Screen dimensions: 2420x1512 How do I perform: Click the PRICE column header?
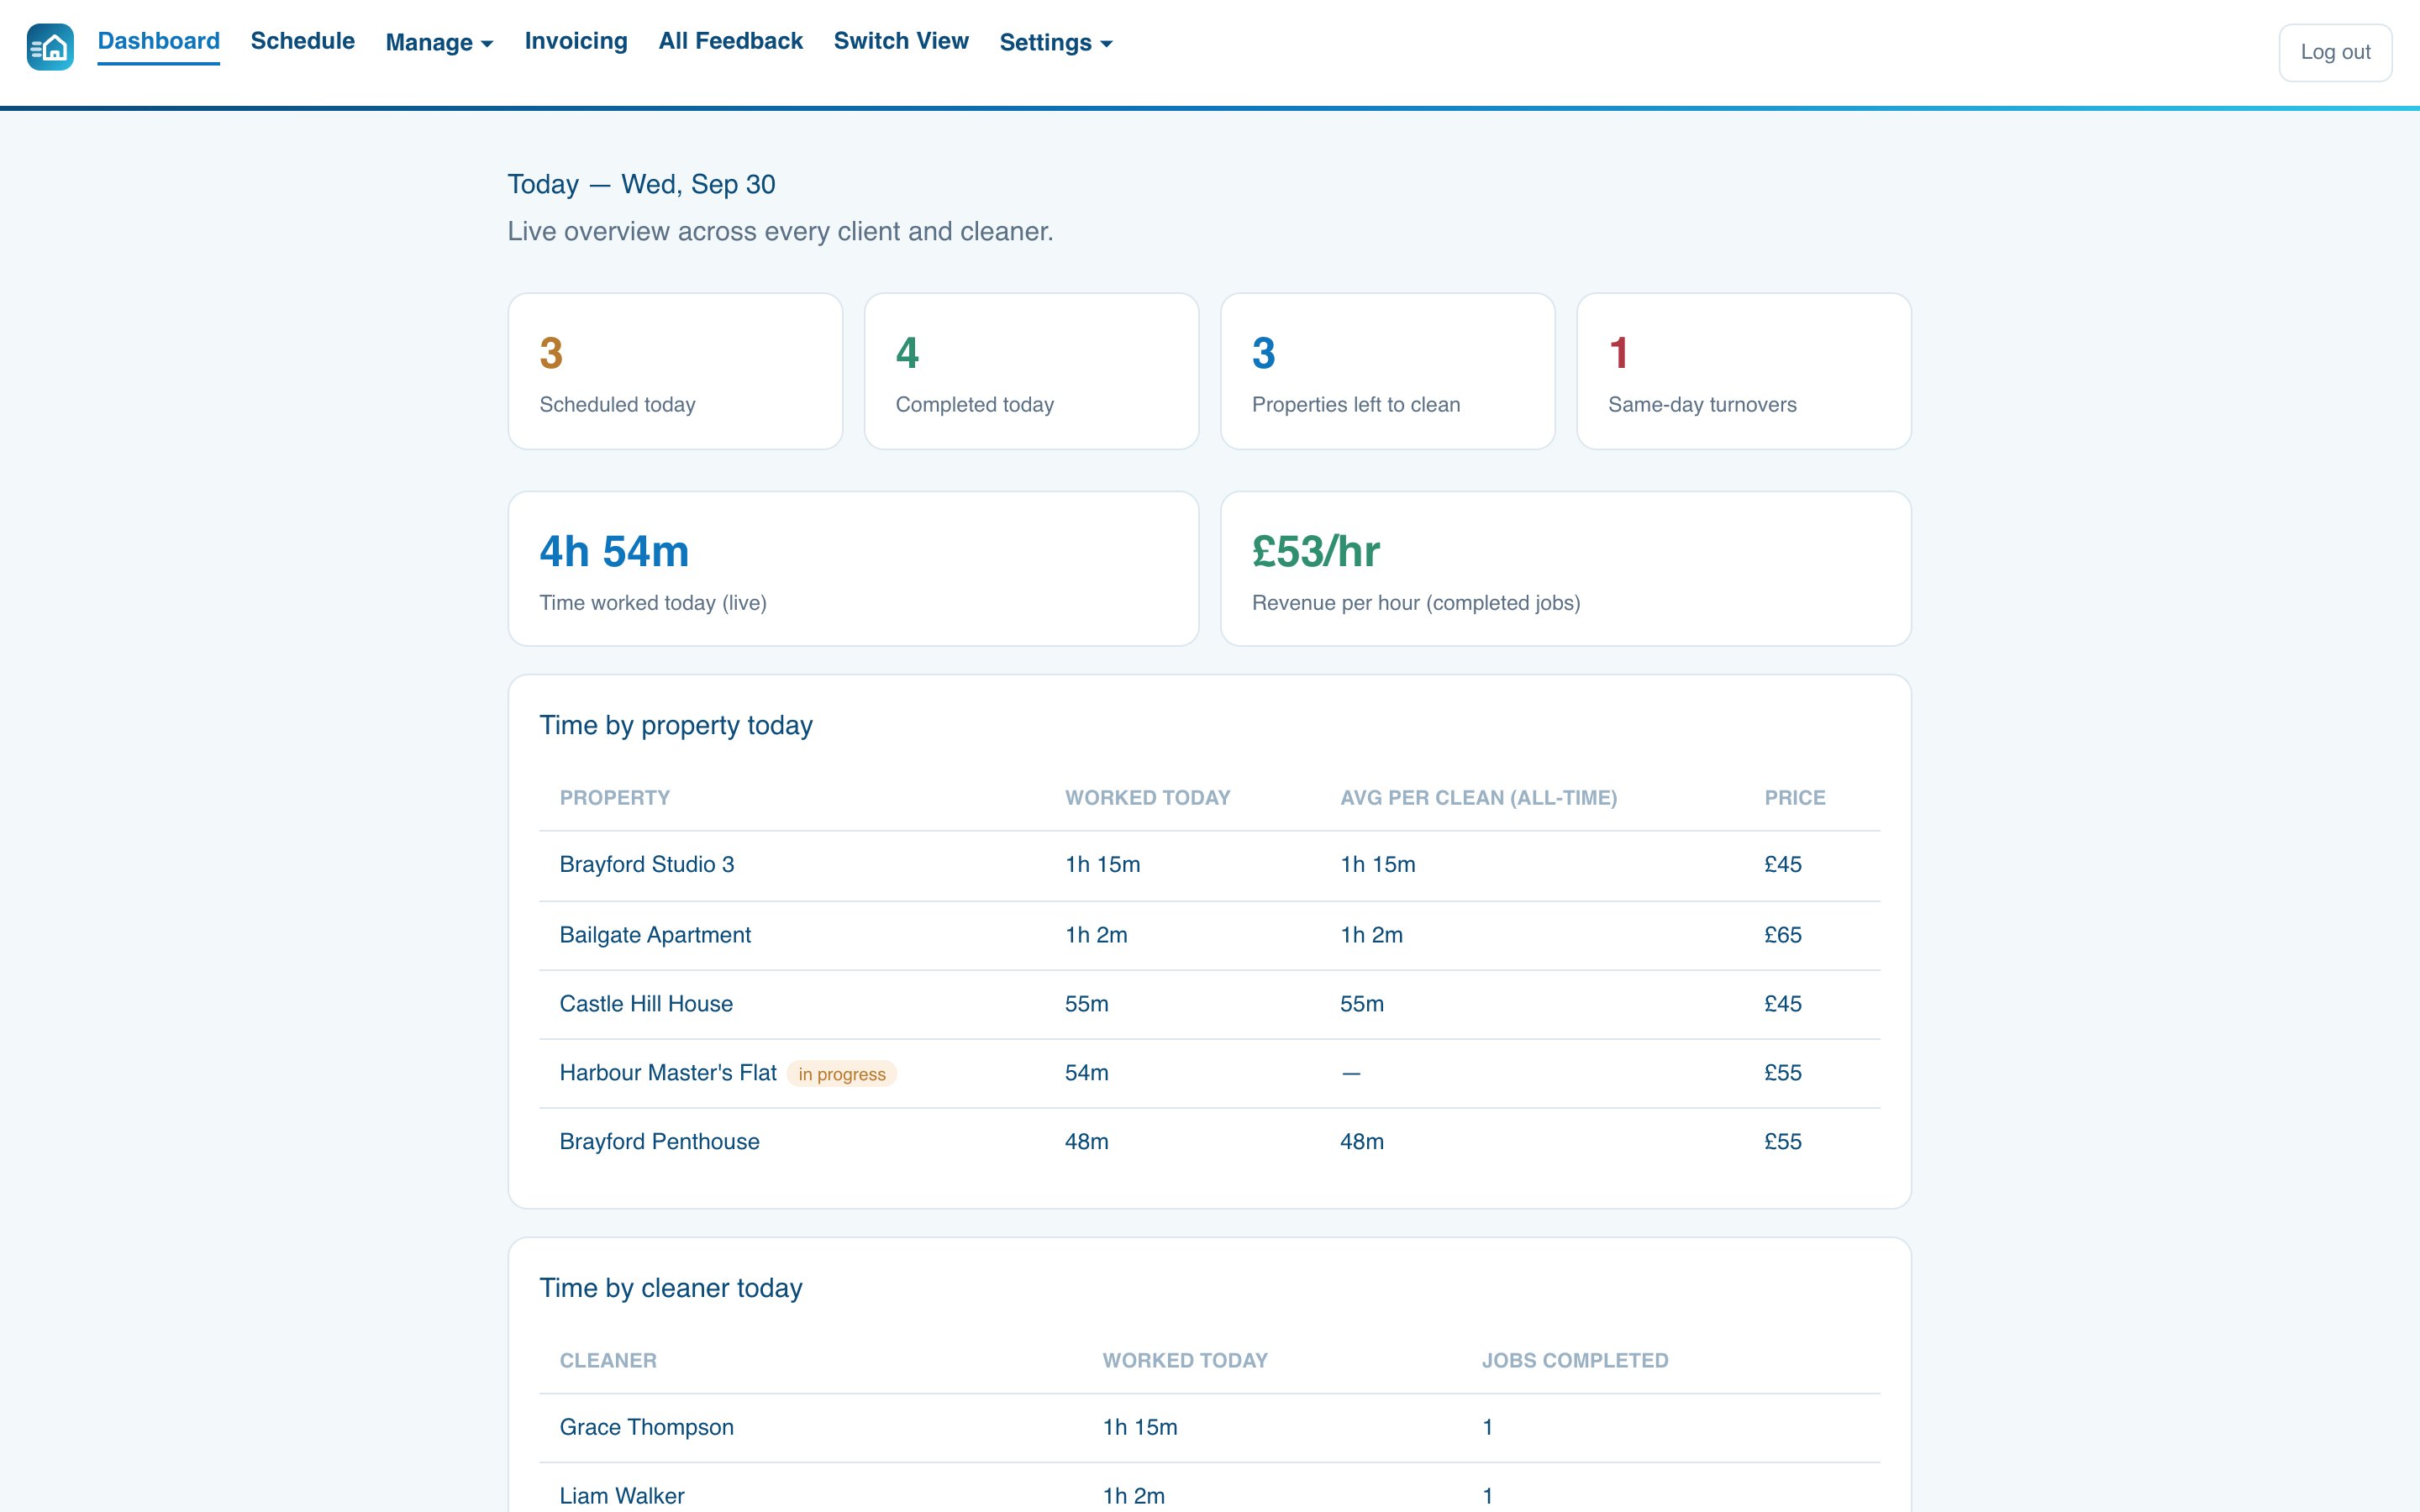pos(1794,798)
